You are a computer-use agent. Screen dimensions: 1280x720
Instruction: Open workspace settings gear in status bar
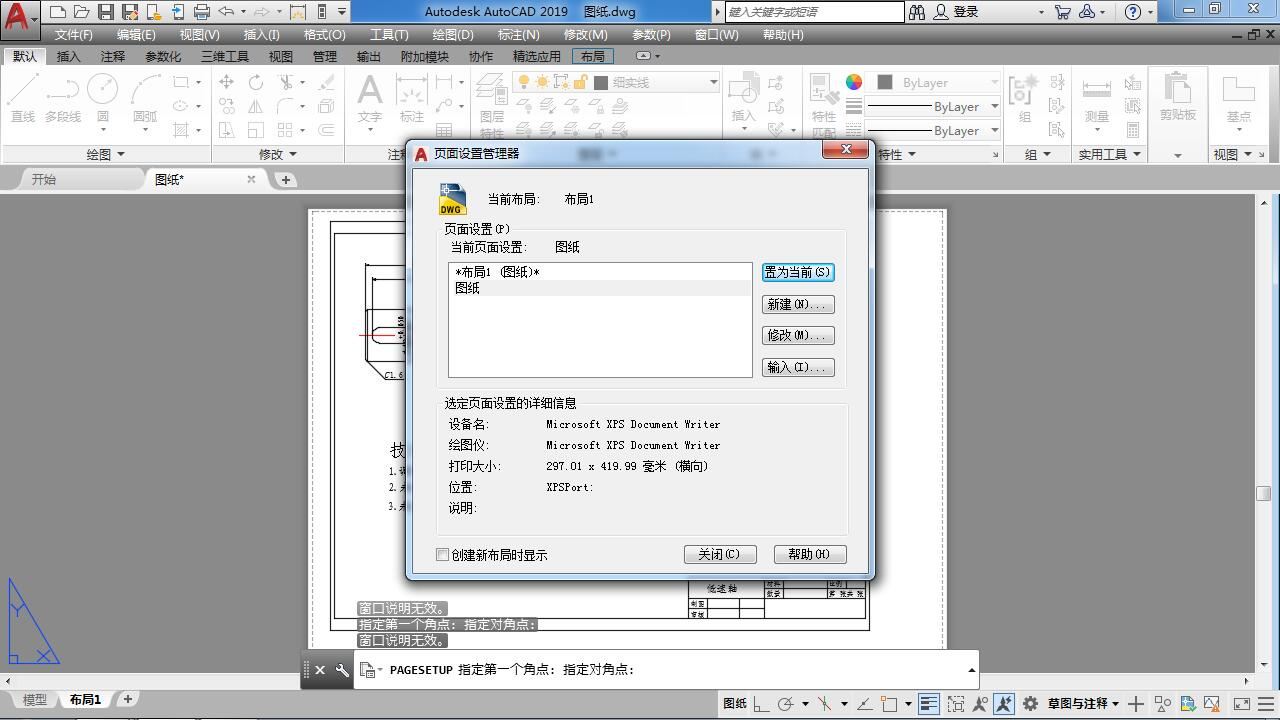[1030, 704]
